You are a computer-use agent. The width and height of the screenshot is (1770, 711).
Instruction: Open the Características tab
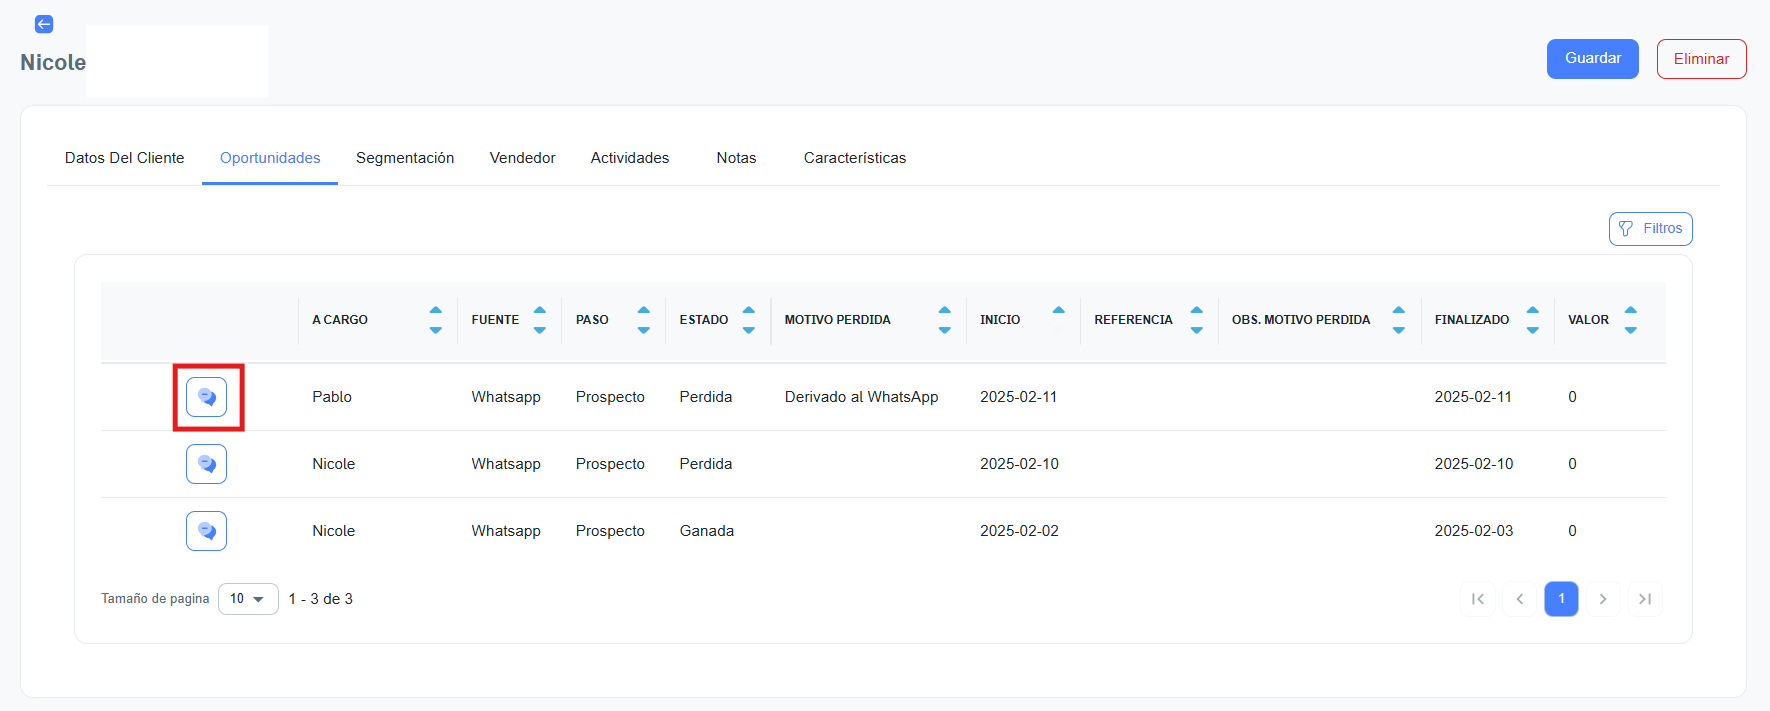(854, 158)
